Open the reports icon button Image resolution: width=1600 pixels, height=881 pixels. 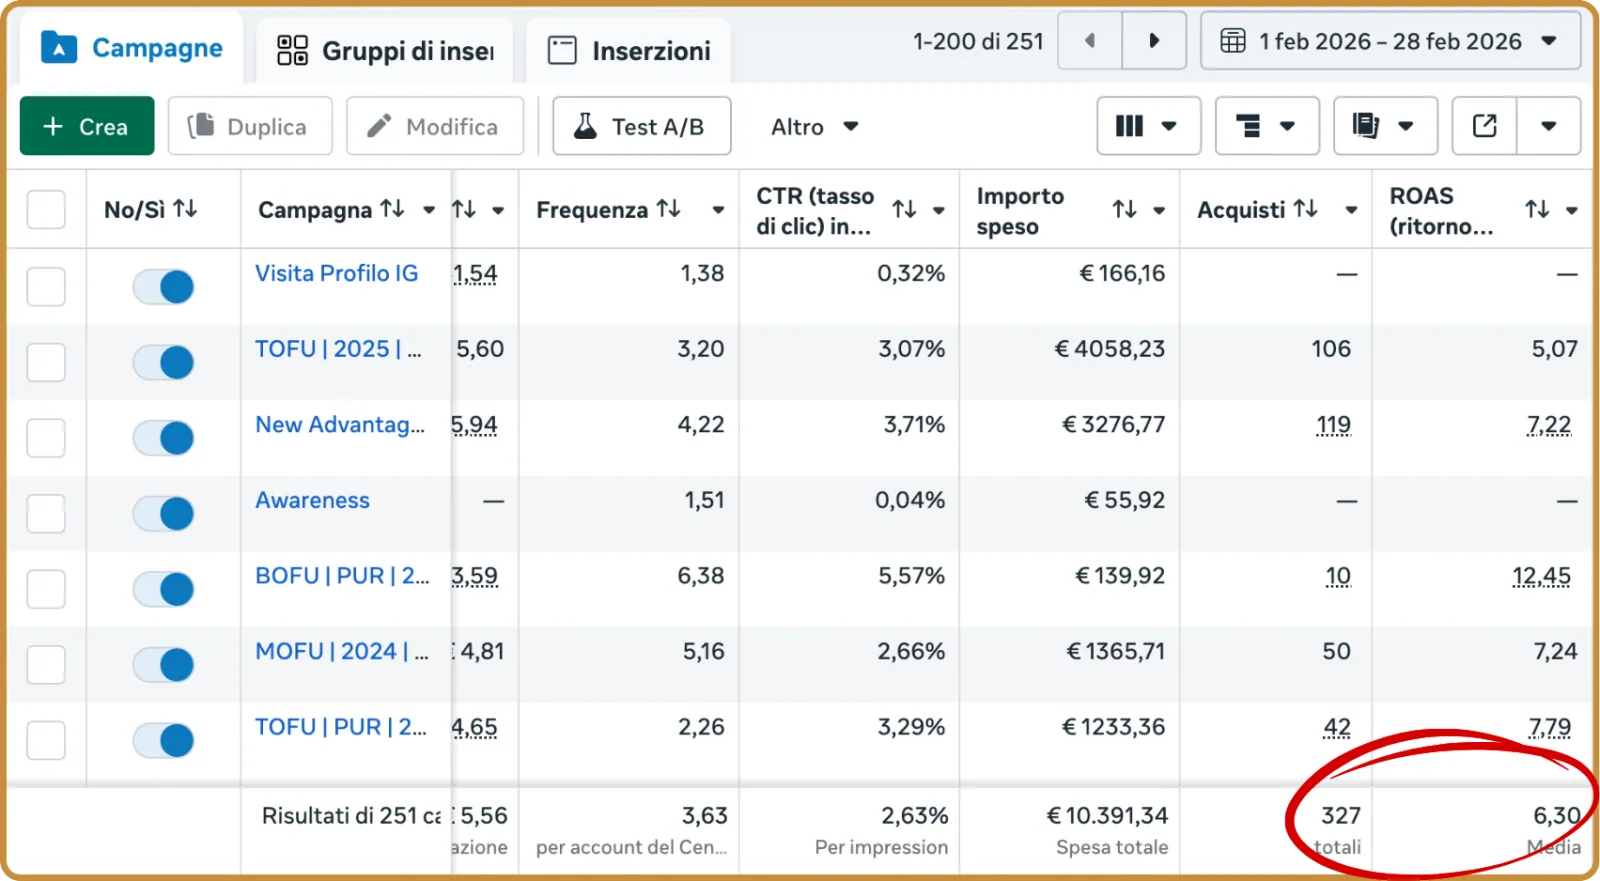pos(1385,126)
